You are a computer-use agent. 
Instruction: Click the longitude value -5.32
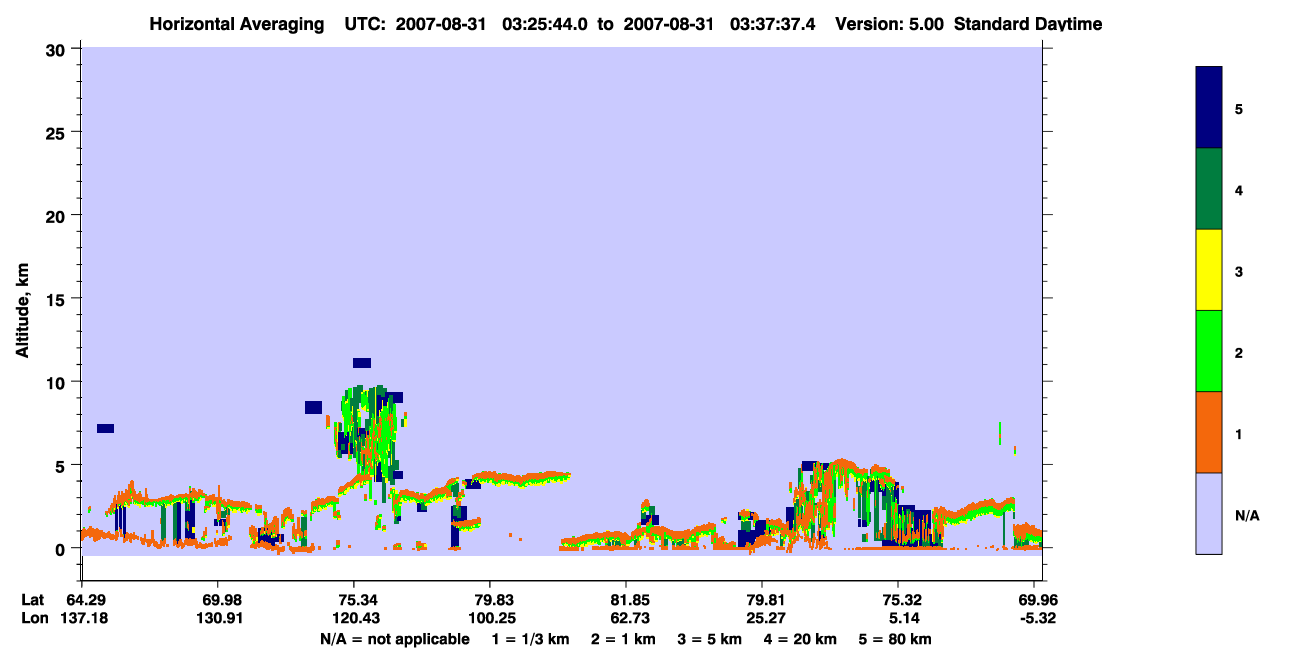[x=1037, y=618]
